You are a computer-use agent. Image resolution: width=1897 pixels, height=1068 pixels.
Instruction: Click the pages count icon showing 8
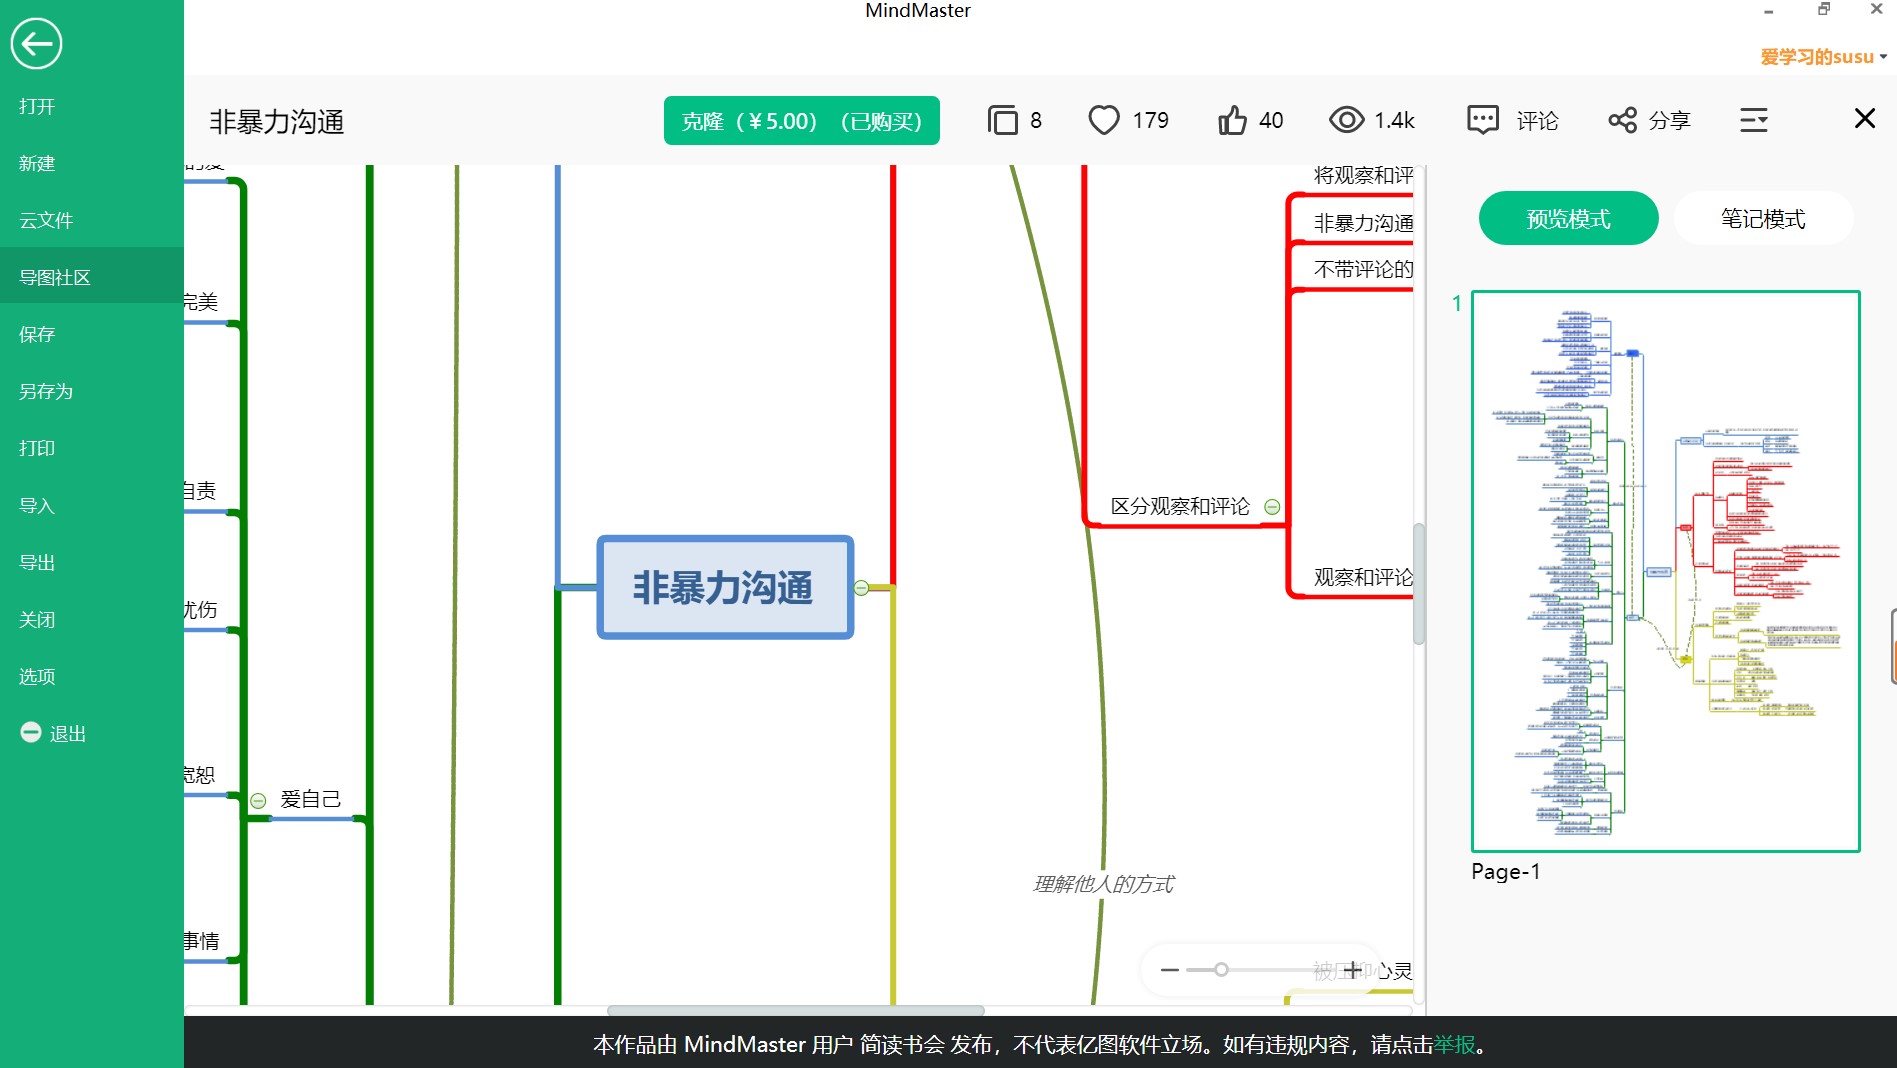point(1002,120)
